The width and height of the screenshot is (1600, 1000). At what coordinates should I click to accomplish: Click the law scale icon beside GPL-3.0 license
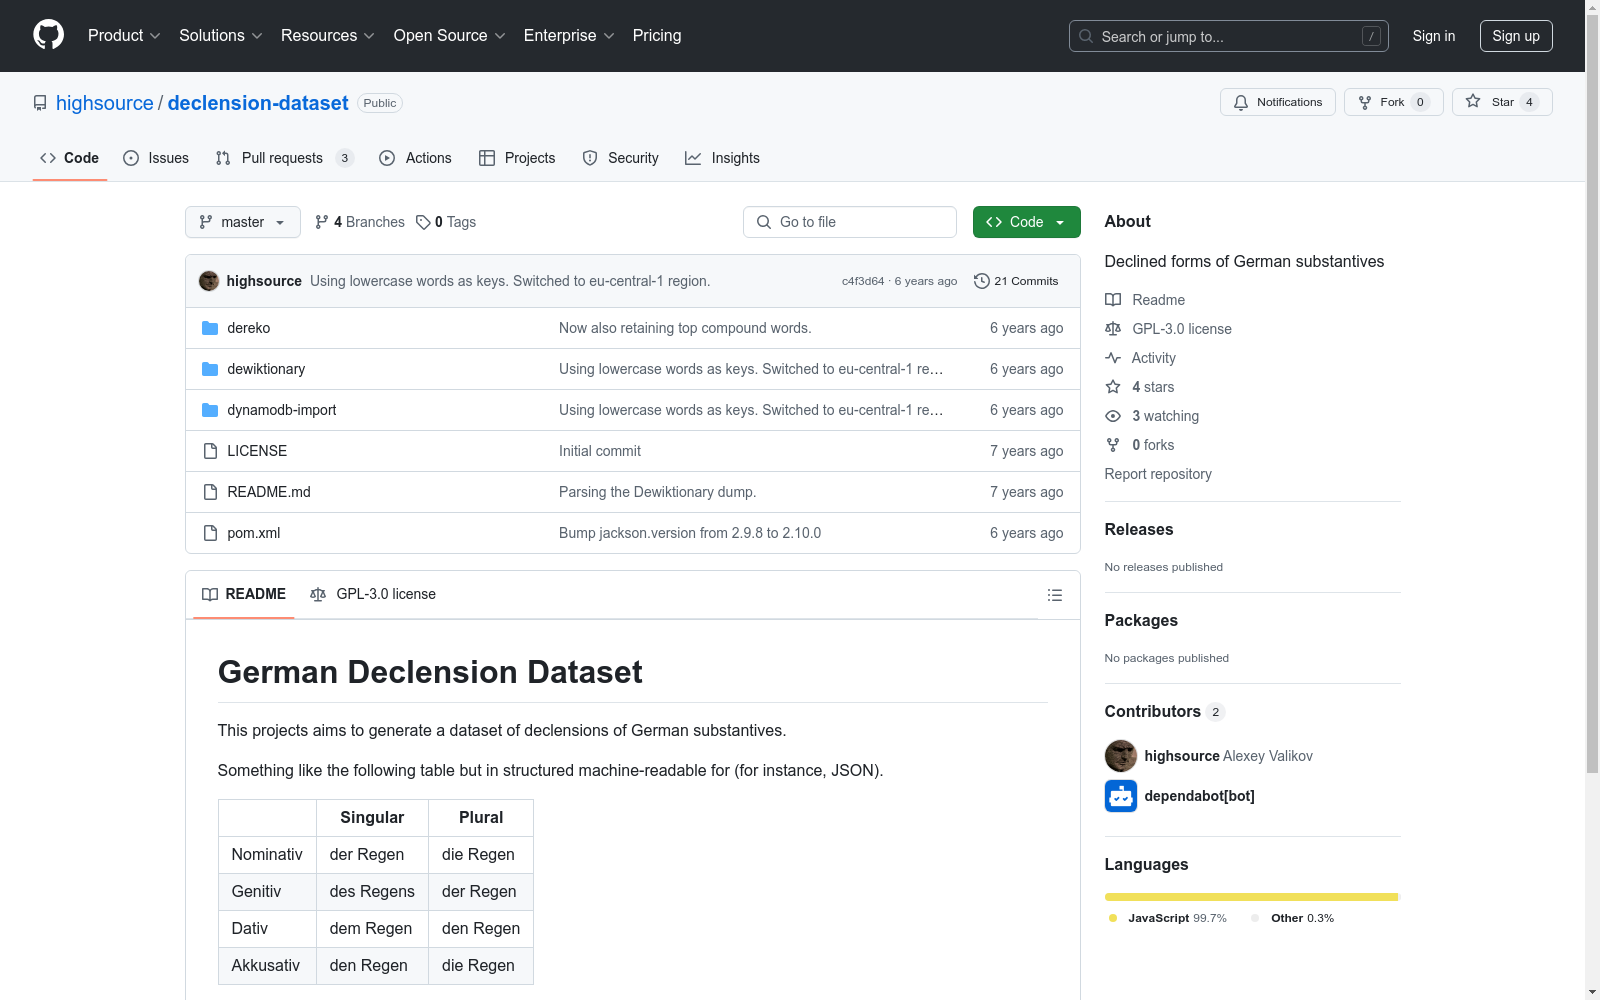[1113, 329]
